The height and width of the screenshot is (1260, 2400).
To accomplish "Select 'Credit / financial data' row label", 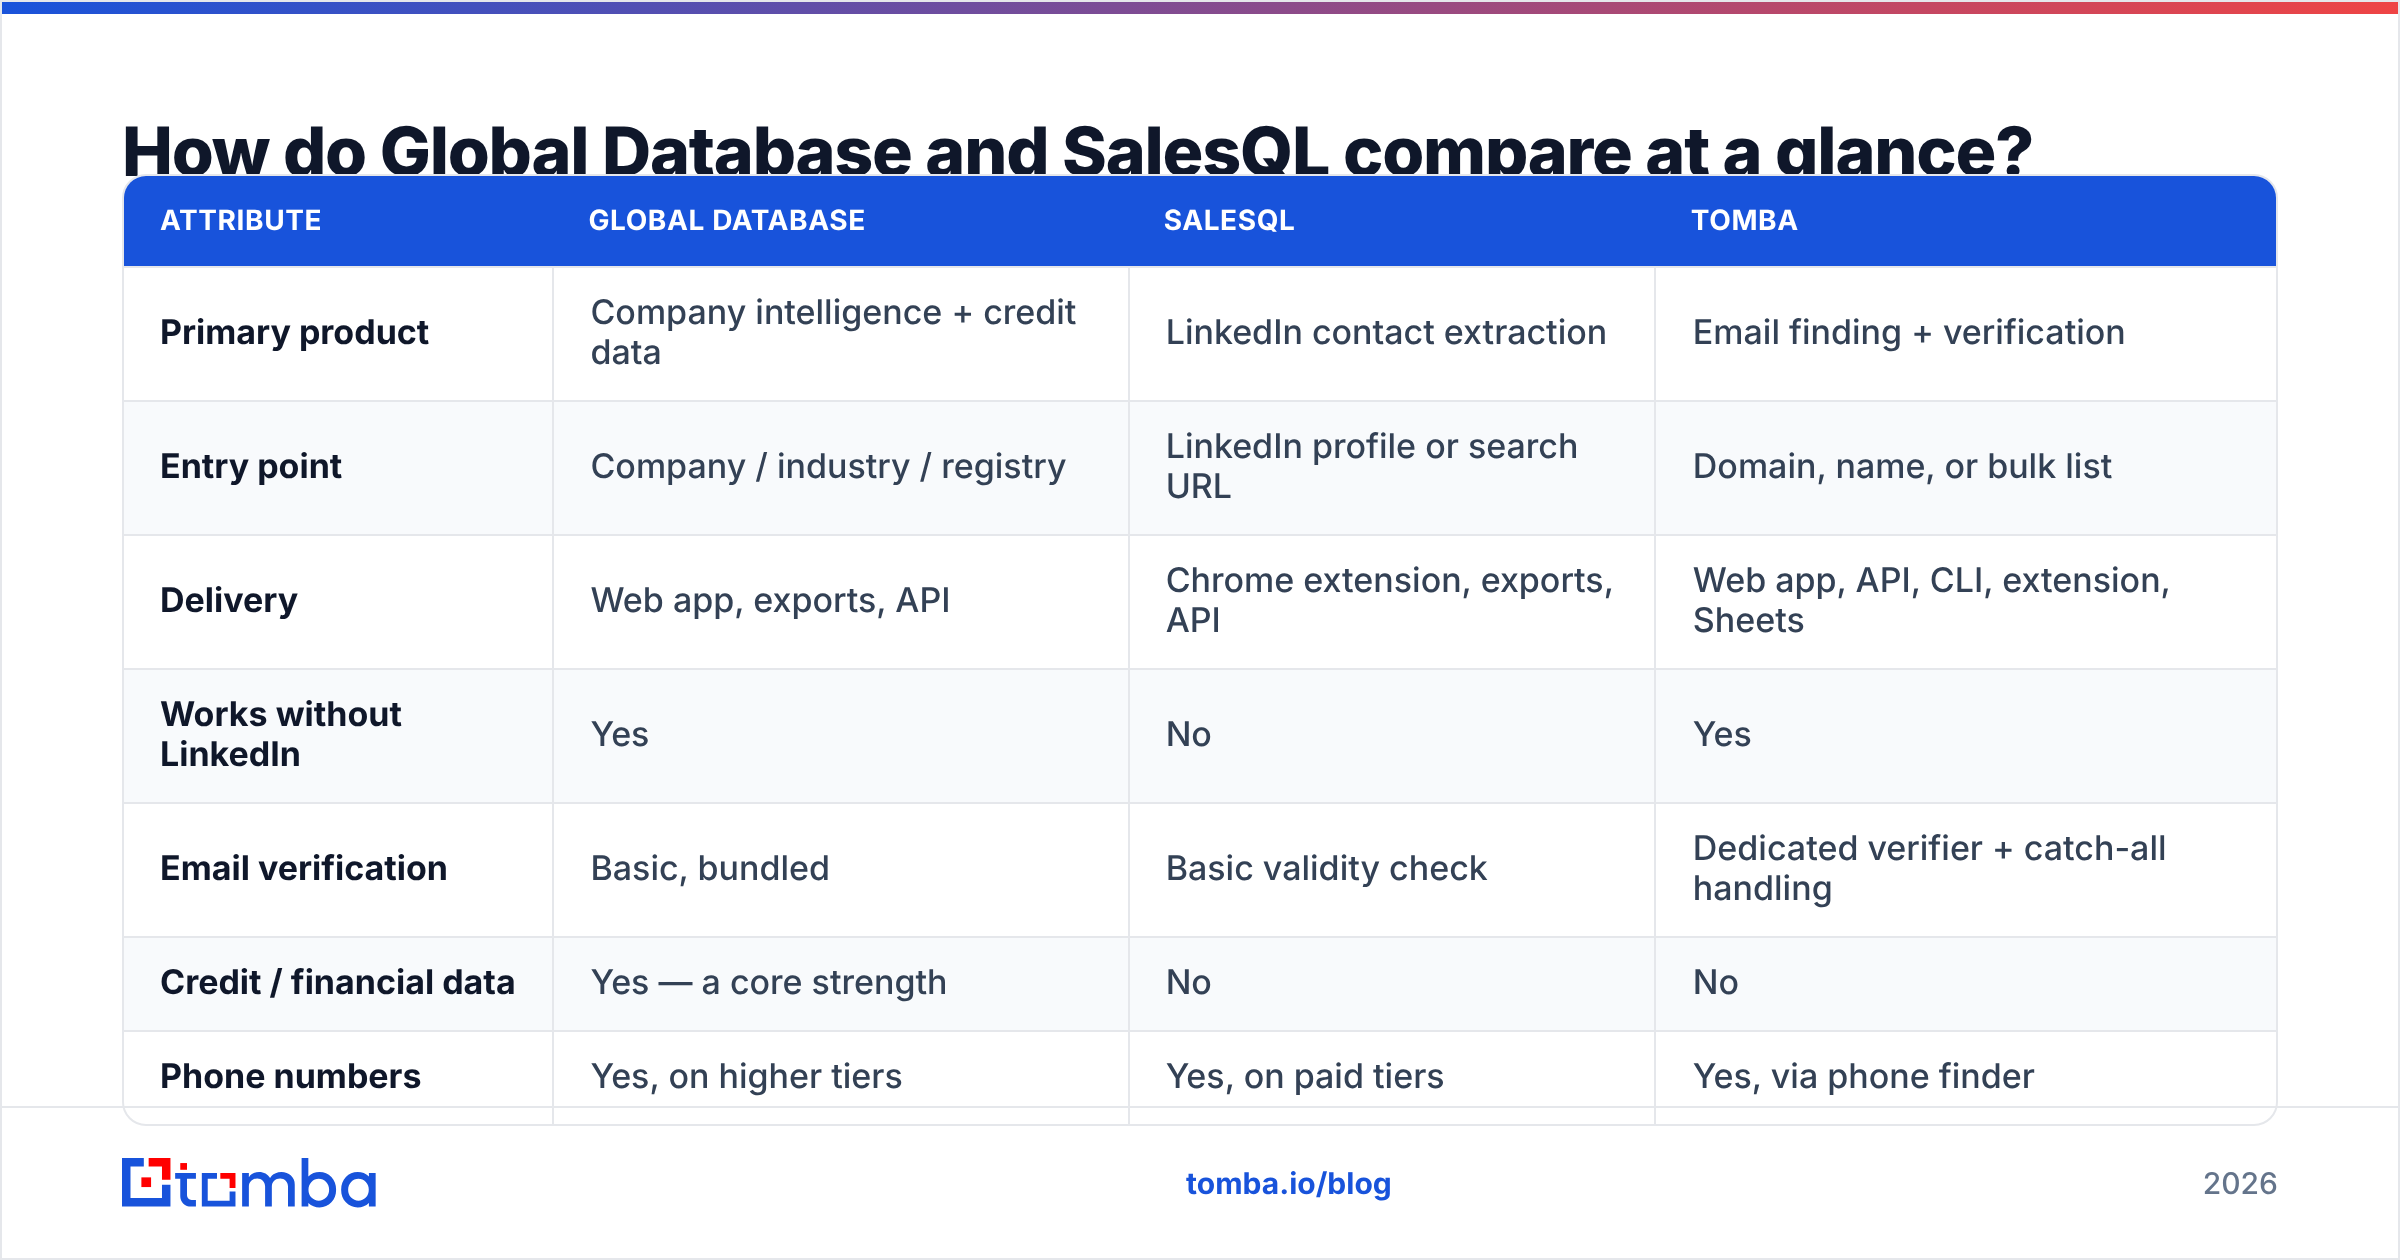I will (338, 982).
